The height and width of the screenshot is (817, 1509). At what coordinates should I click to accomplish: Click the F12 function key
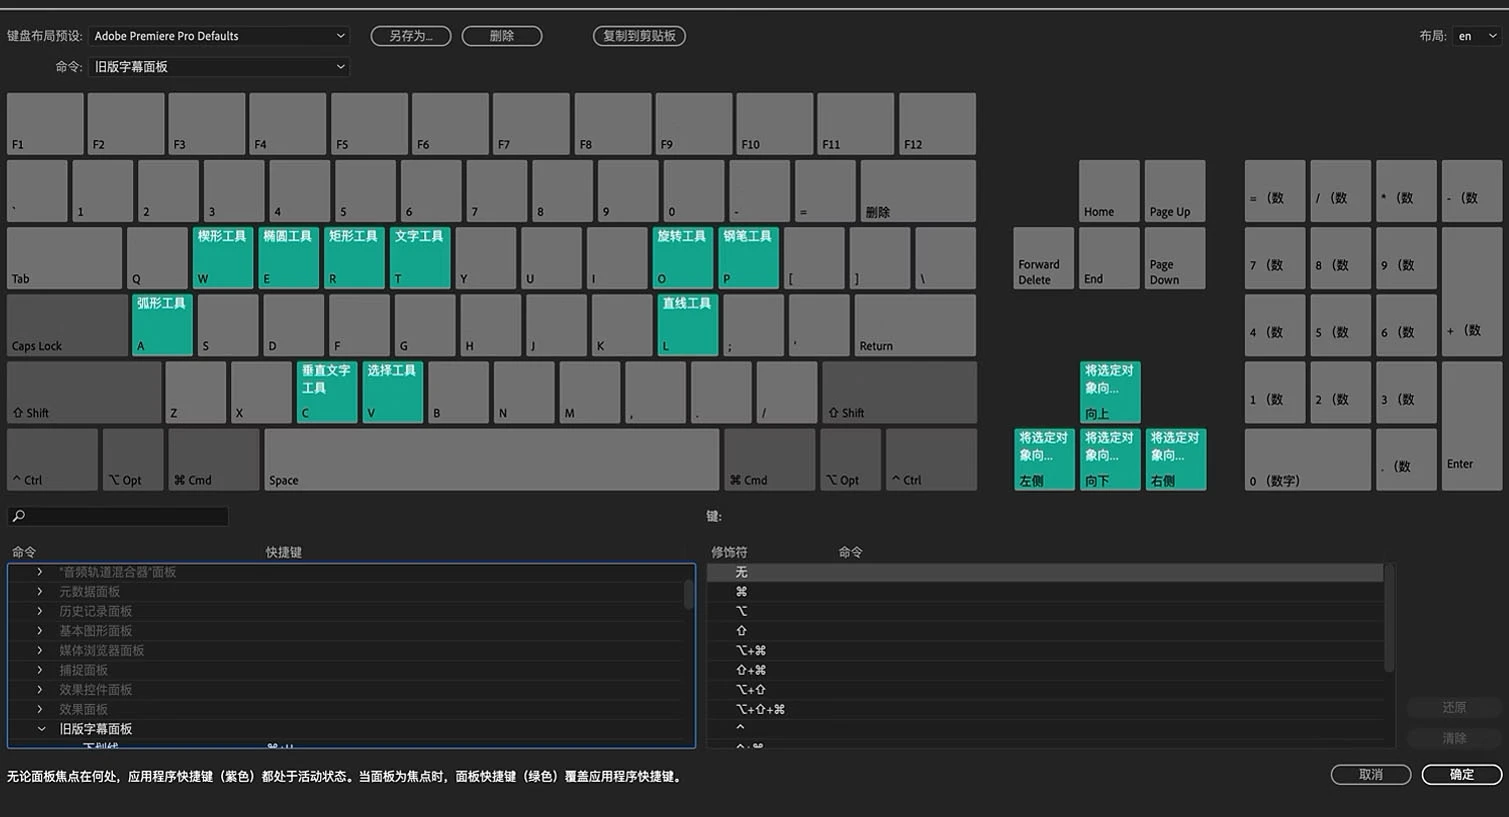click(x=937, y=124)
